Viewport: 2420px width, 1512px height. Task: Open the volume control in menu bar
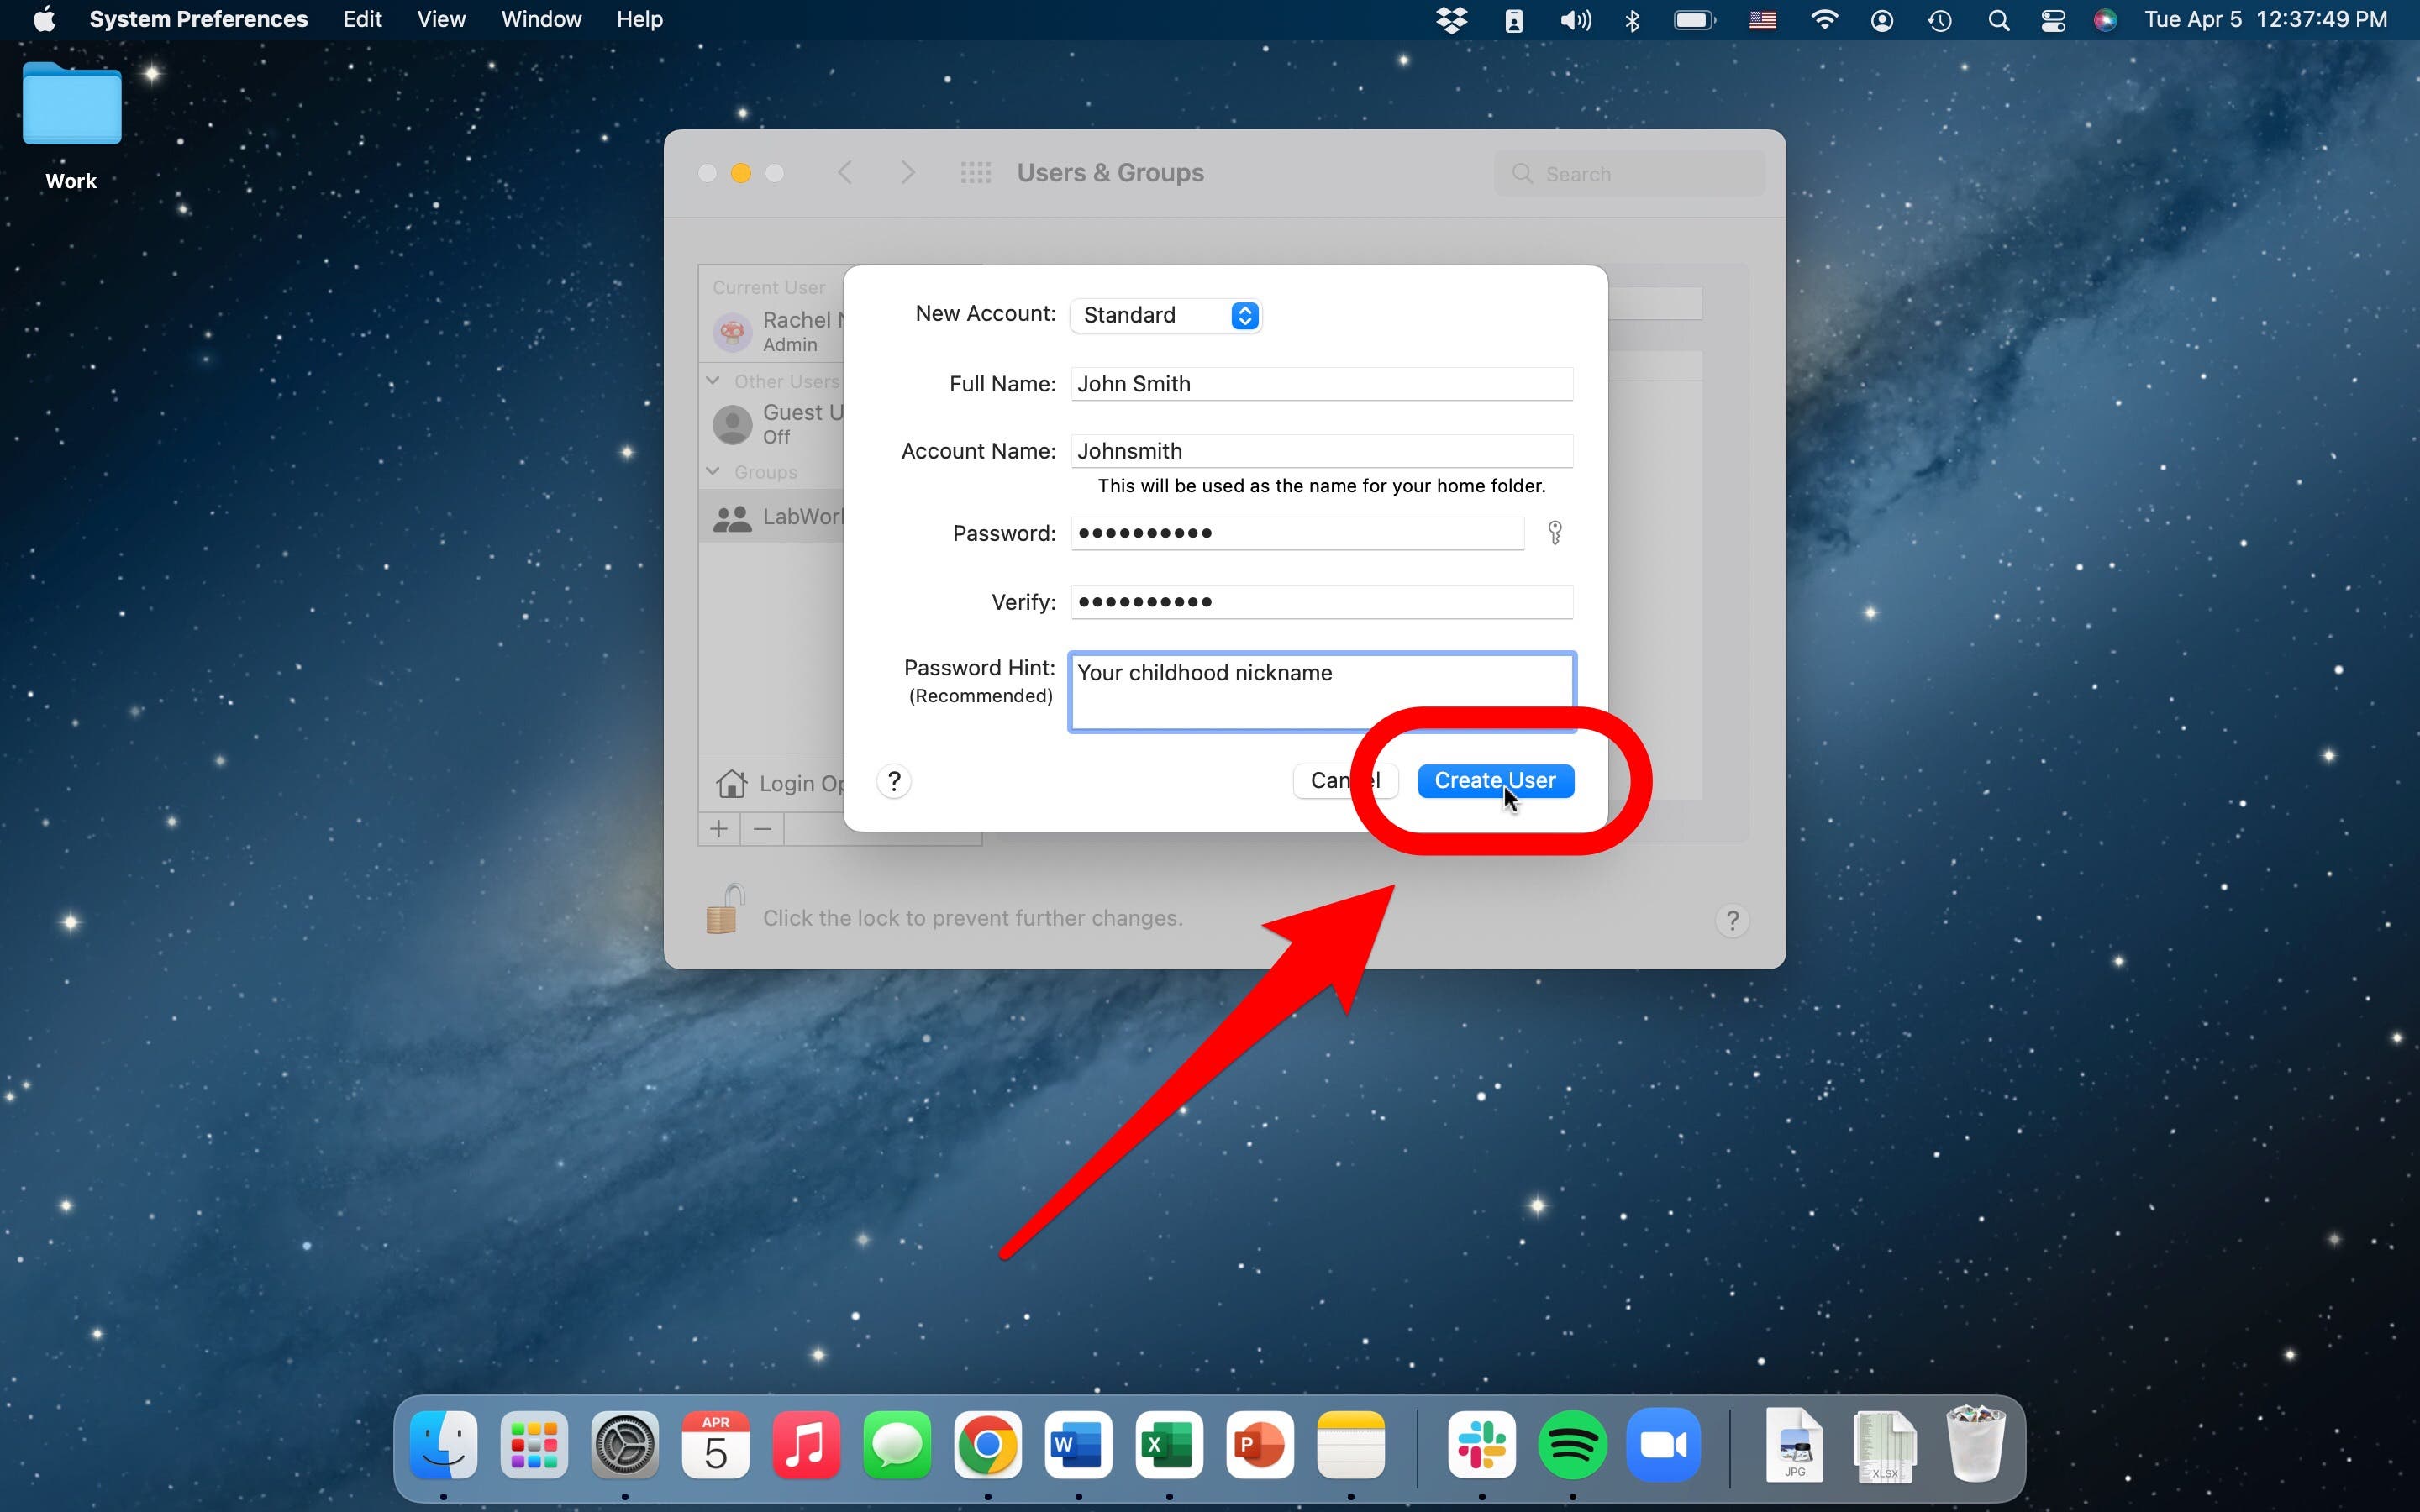1575,20
